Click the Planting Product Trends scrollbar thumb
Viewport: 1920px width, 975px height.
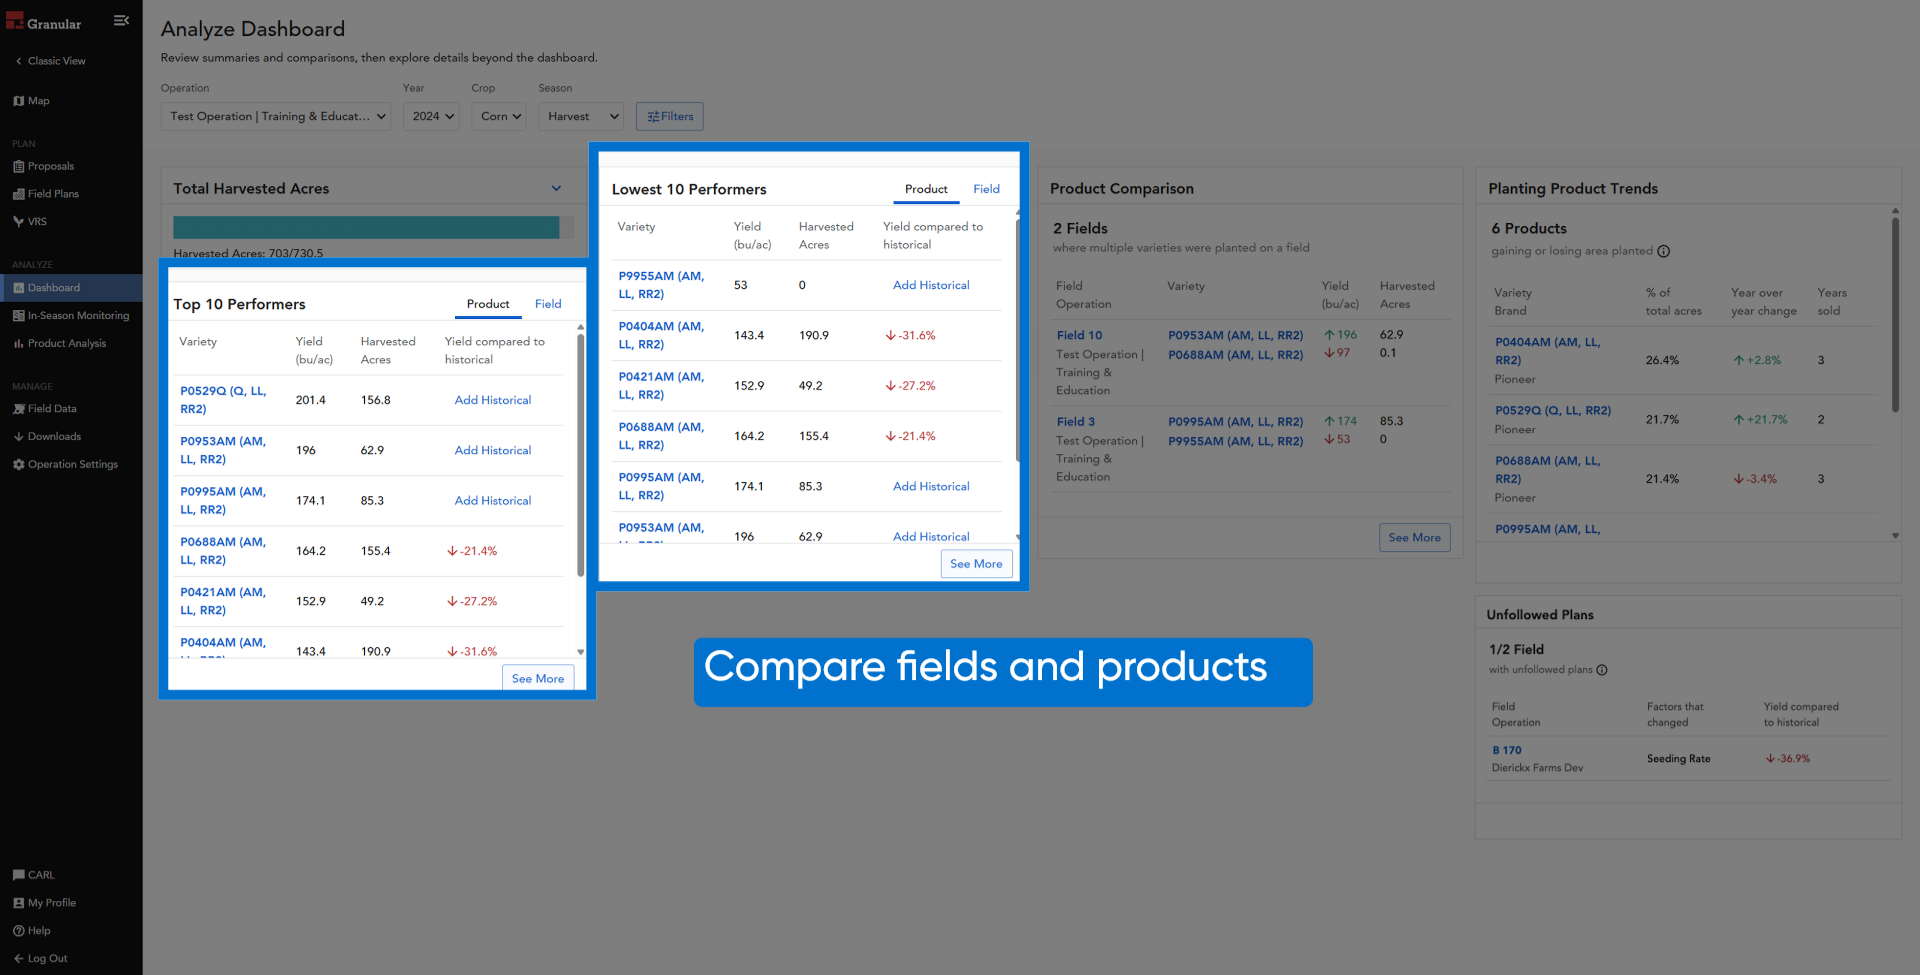[x=1895, y=315]
